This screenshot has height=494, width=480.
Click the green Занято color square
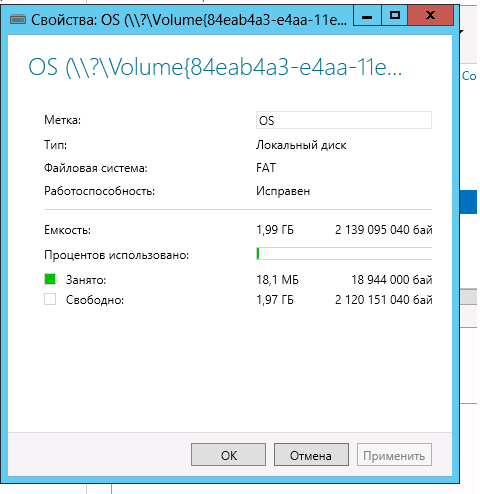coord(50,279)
